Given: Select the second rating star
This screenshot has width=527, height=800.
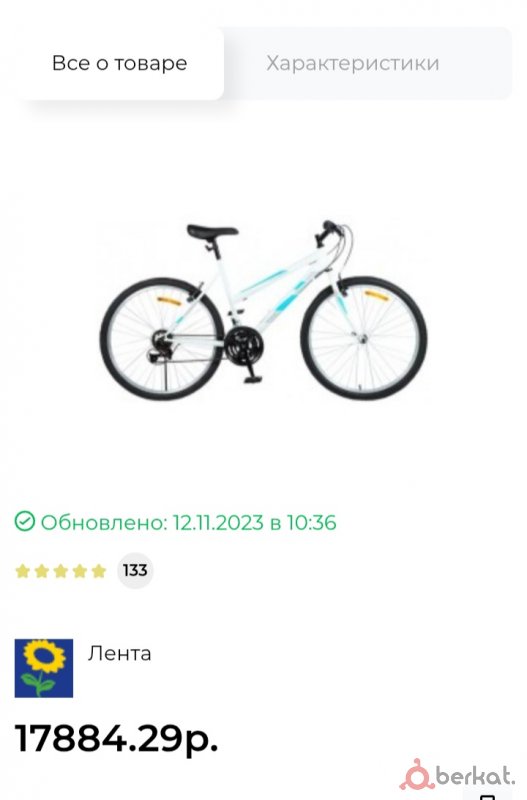Looking at the screenshot, I should (x=41, y=570).
